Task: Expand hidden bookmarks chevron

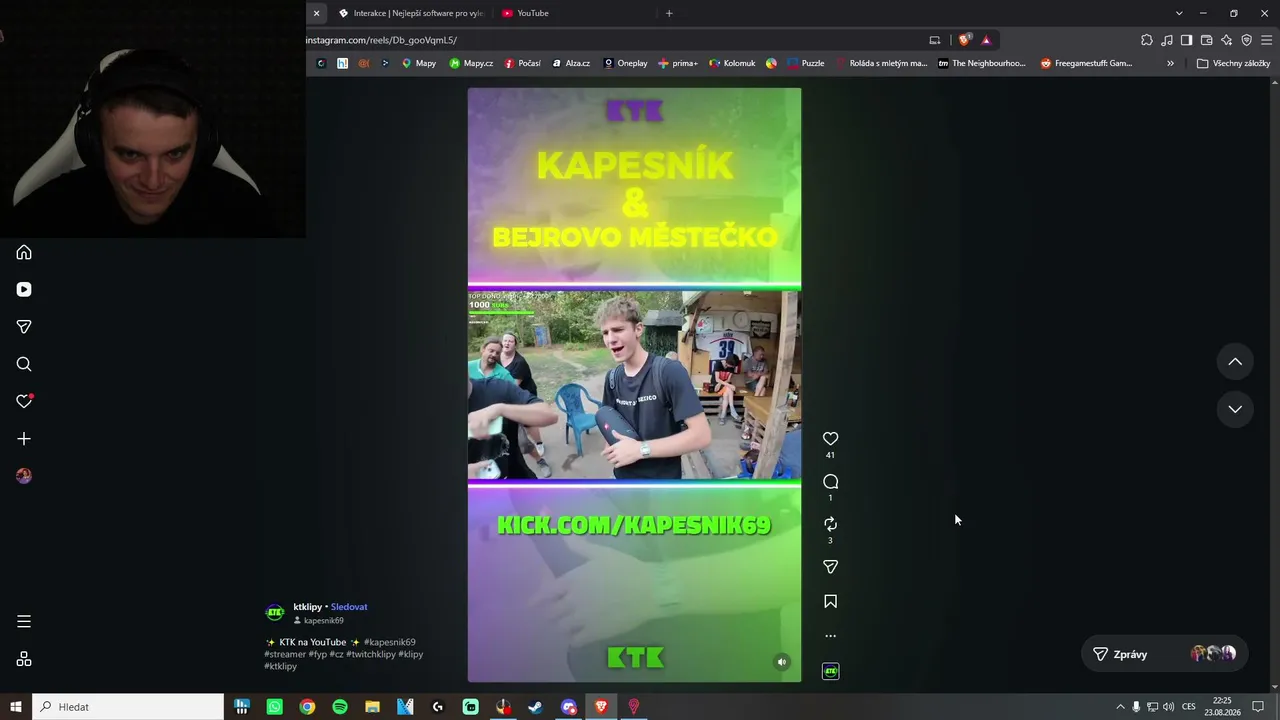Action: (1170, 63)
